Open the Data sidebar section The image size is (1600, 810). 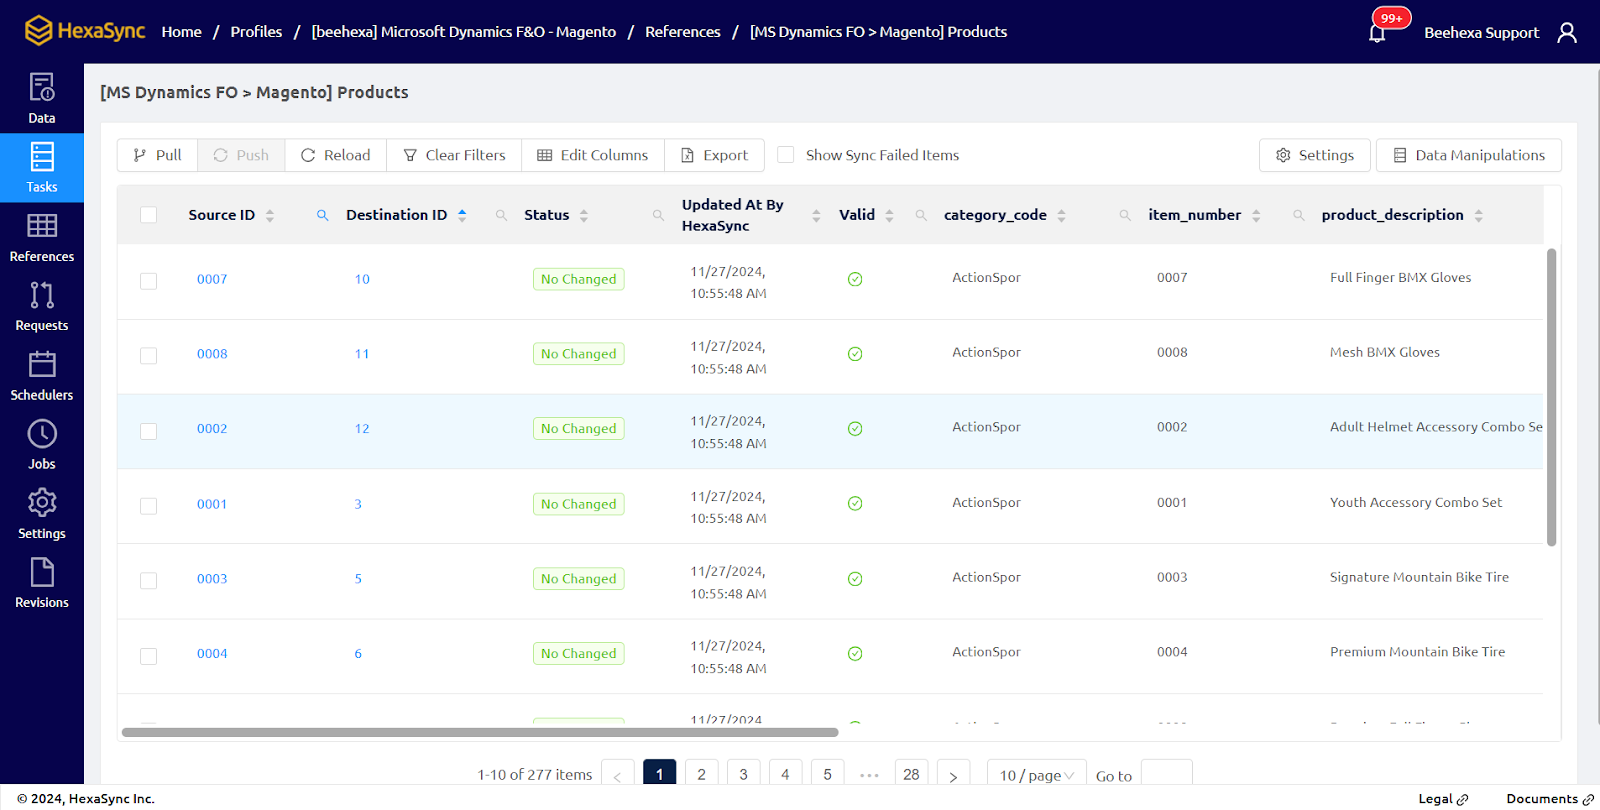point(42,99)
